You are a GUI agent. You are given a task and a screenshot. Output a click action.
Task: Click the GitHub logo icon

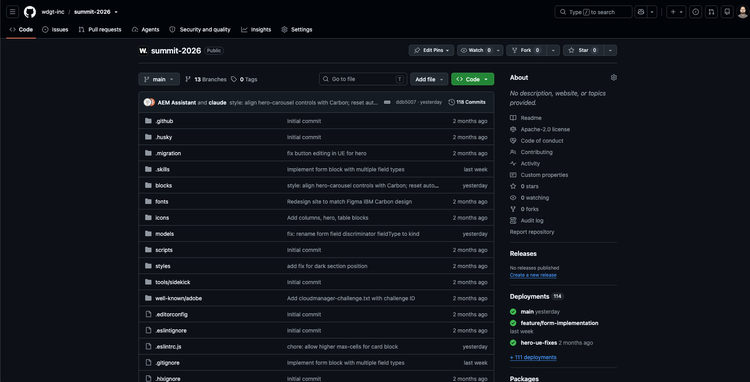pyautogui.click(x=30, y=12)
